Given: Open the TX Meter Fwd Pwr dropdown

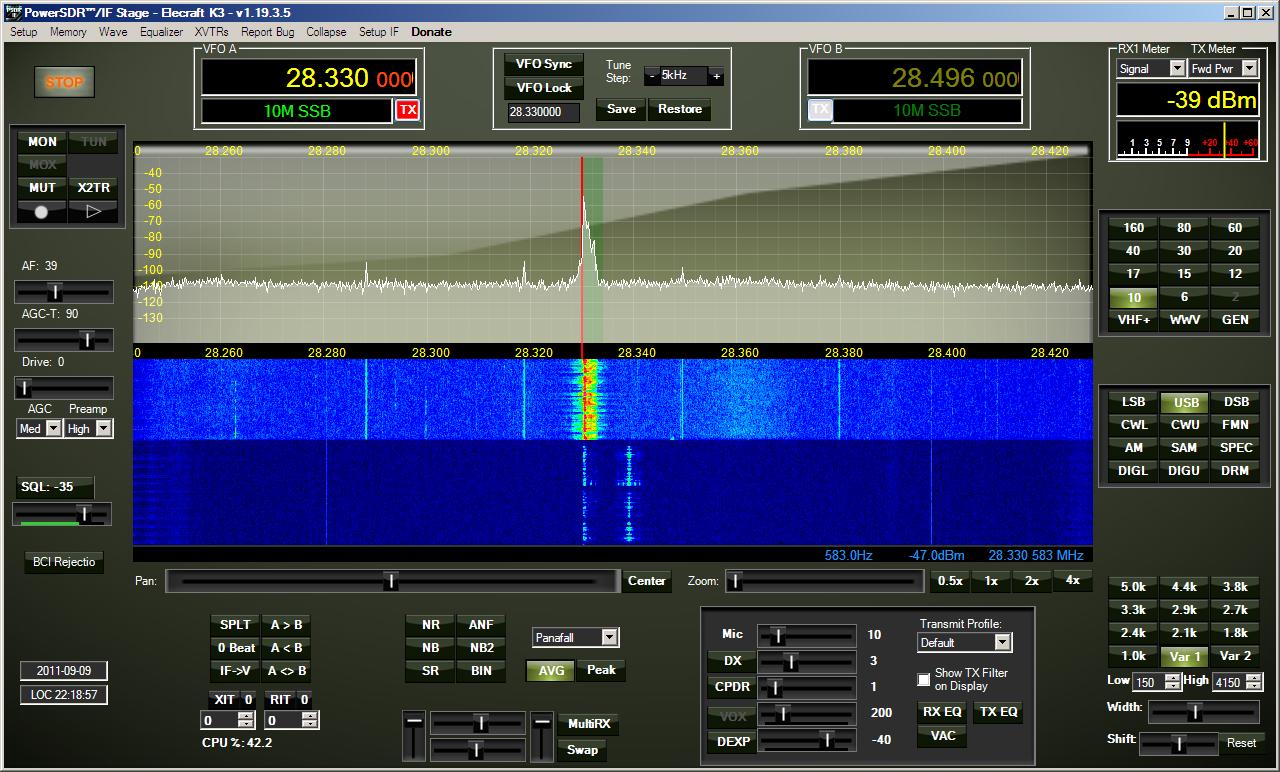Looking at the screenshot, I should coord(1249,69).
